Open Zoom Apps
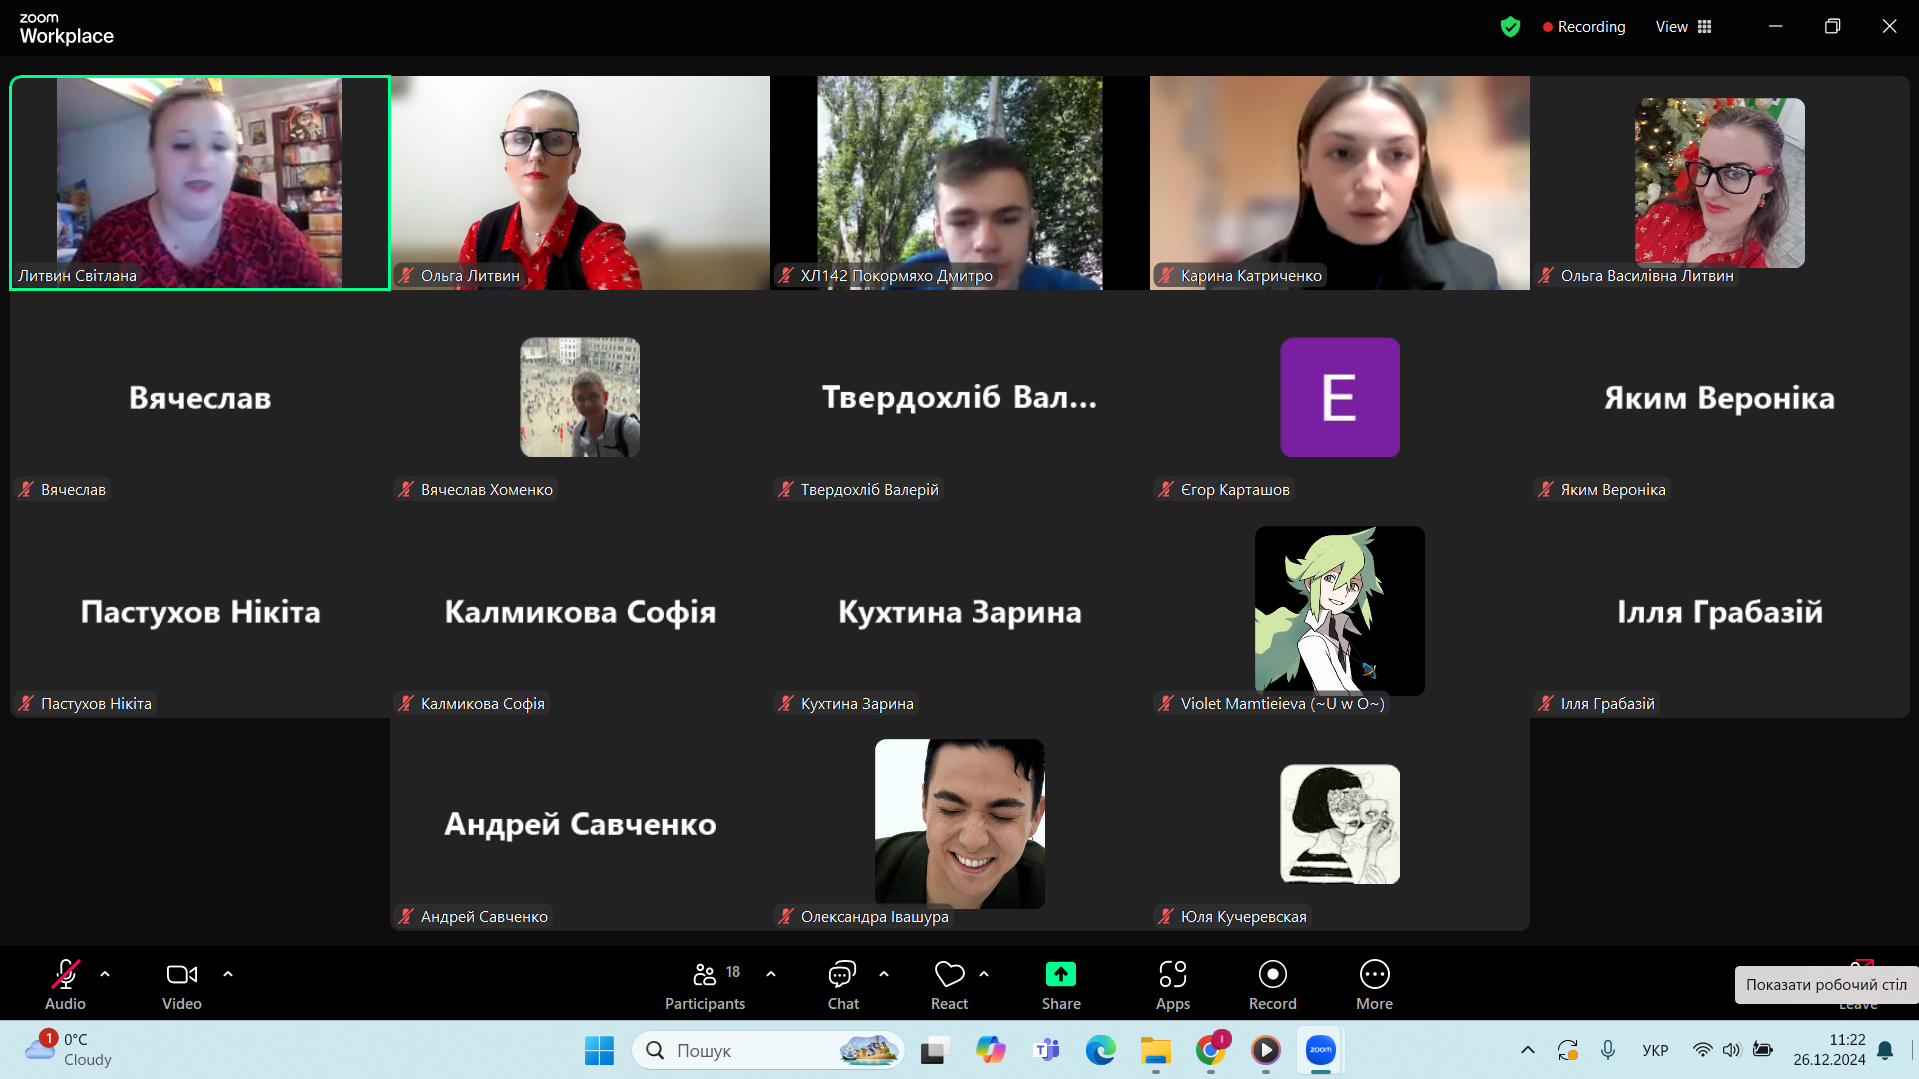The height and width of the screenshot is (1079, 1919). point(1173,985)
